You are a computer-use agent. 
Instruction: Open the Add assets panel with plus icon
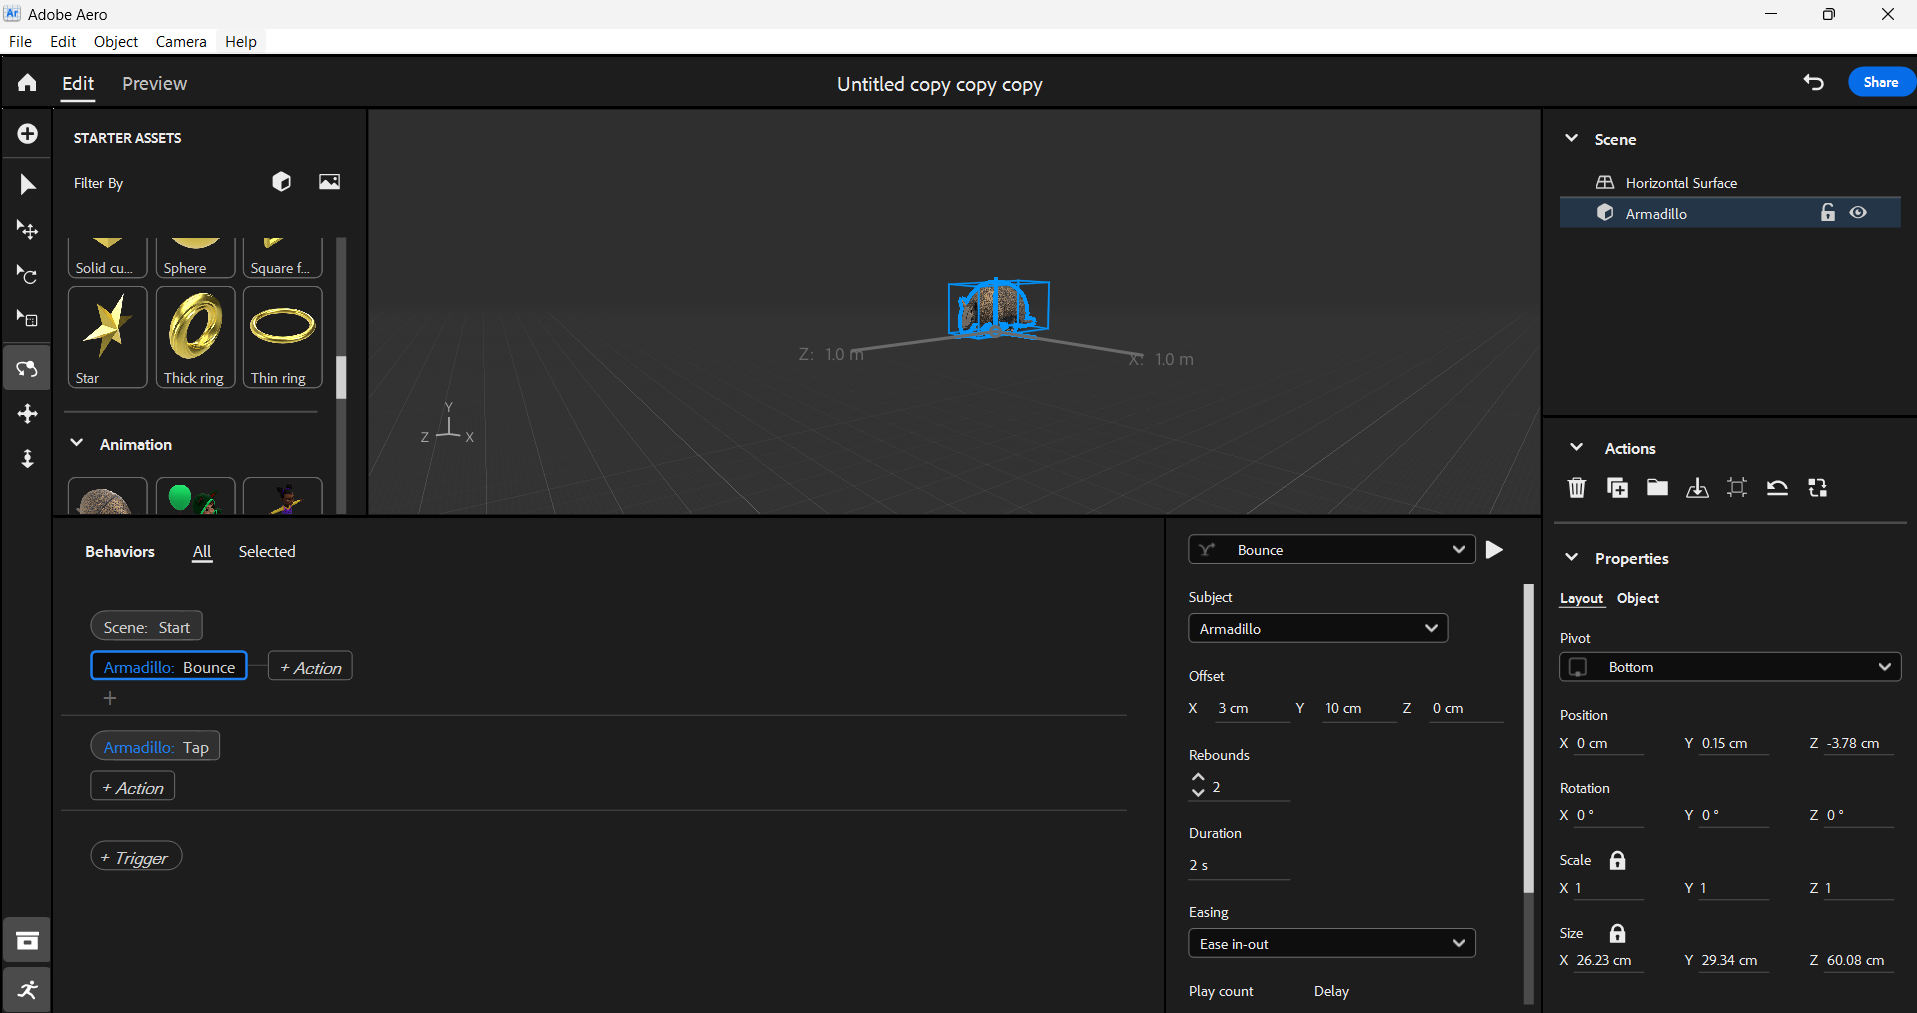(27, 133)
